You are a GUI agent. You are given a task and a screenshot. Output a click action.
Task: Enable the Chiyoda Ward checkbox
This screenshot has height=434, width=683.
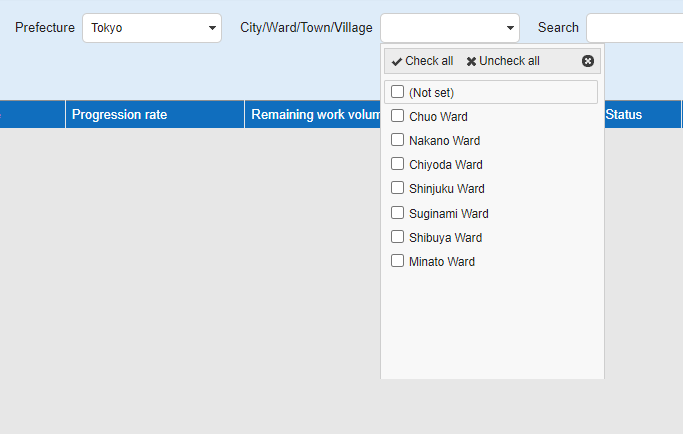pyautogui.click(x=397, y=163)
